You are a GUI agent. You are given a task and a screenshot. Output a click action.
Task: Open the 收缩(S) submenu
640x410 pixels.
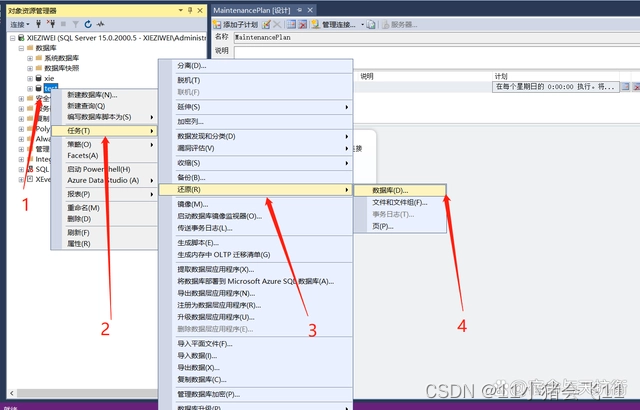[x=256, y=163]
